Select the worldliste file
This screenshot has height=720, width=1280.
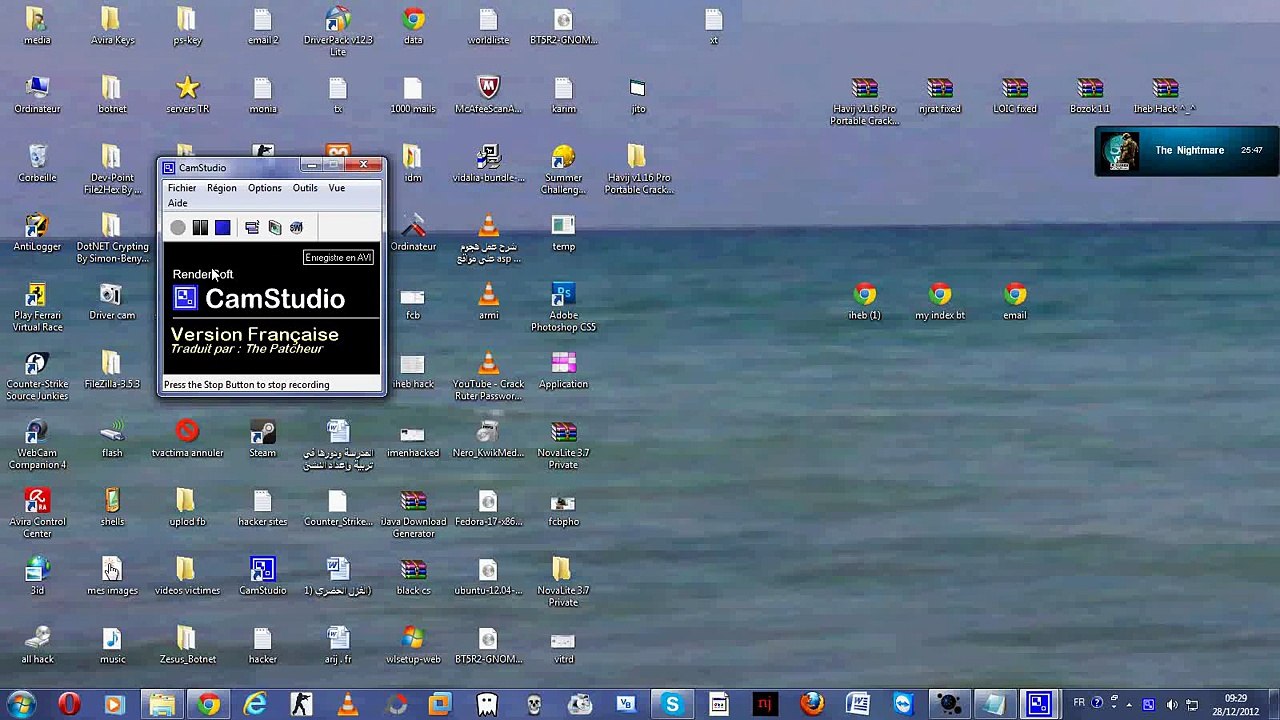click(488, 27)
